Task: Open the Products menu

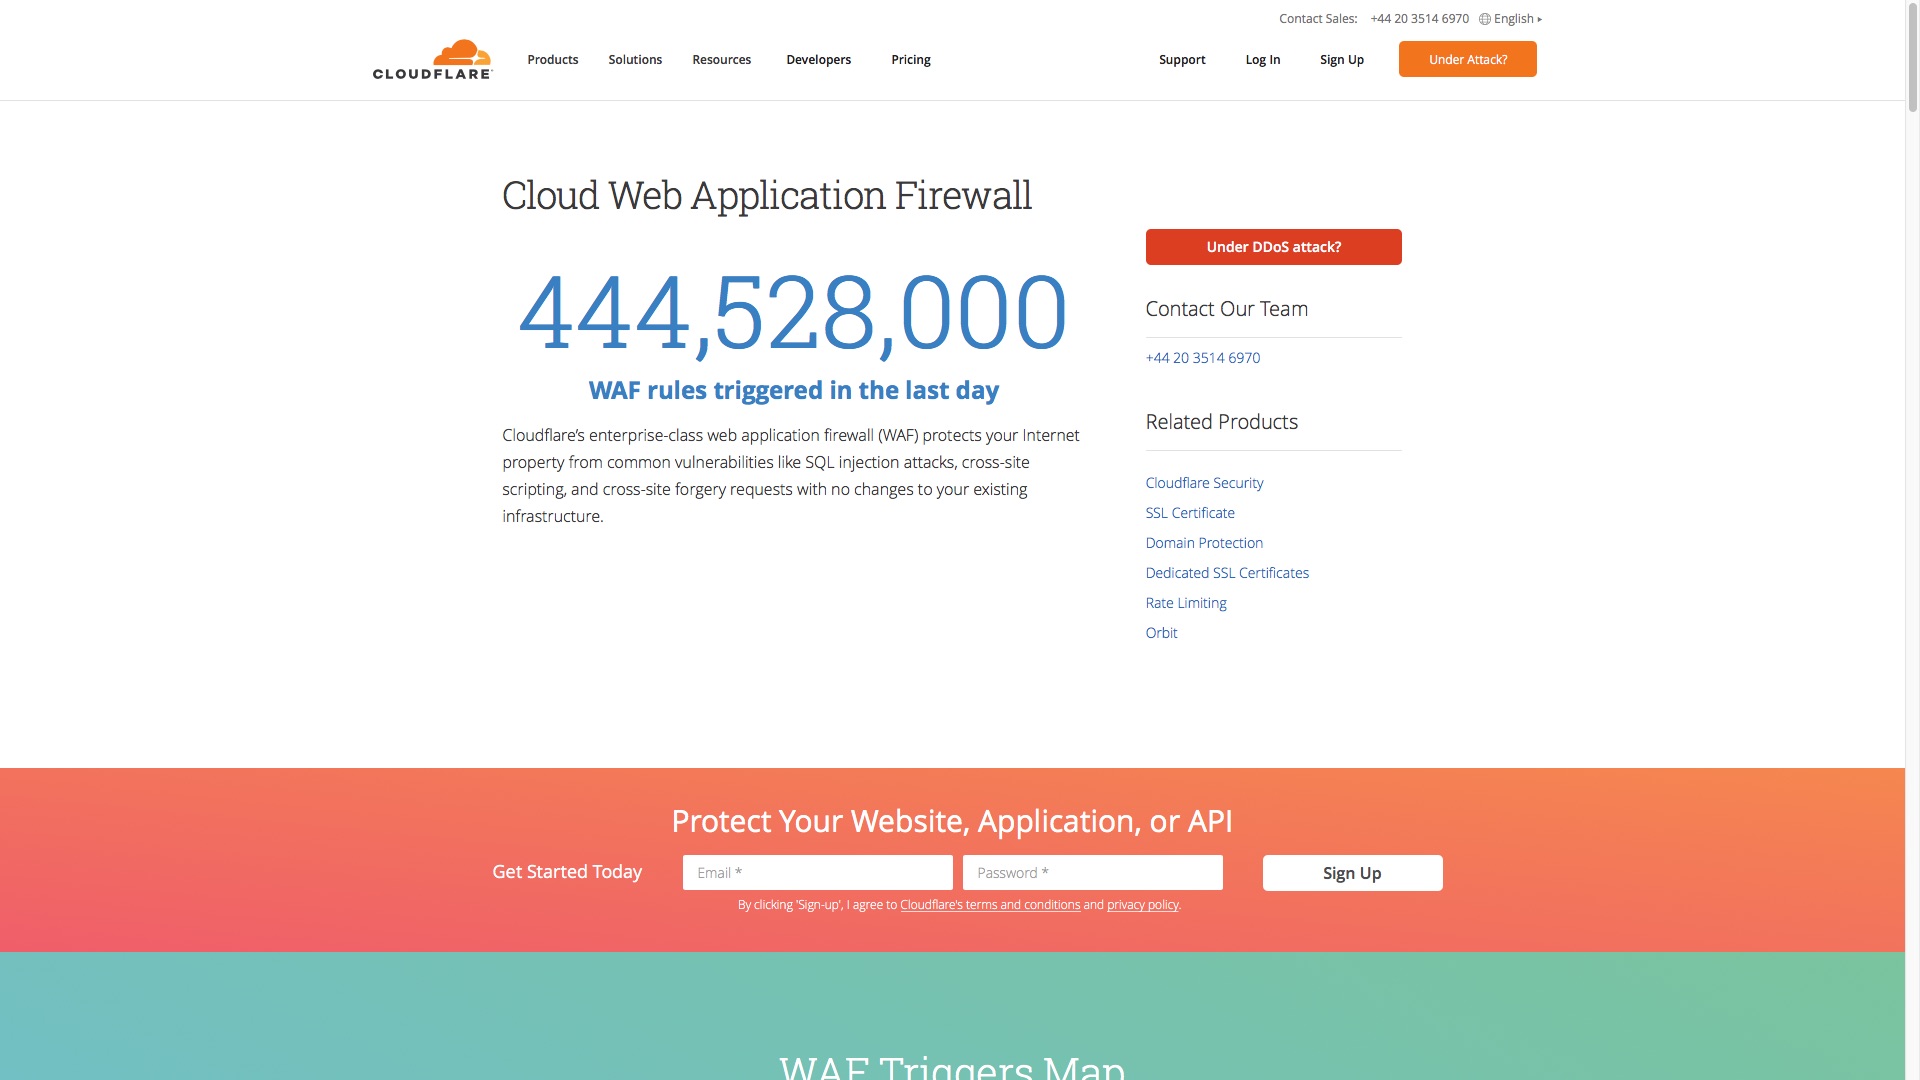Action: tap(552, 60)
